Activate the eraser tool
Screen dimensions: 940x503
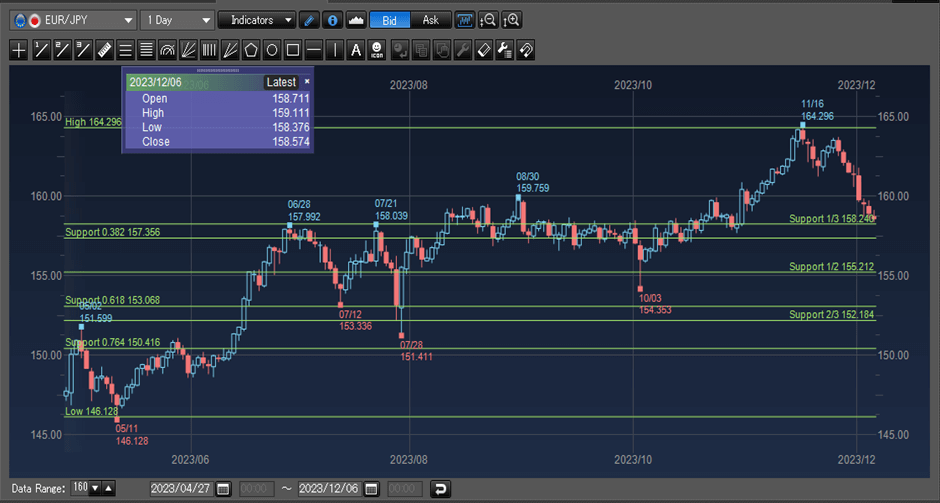tap(482, 49)
